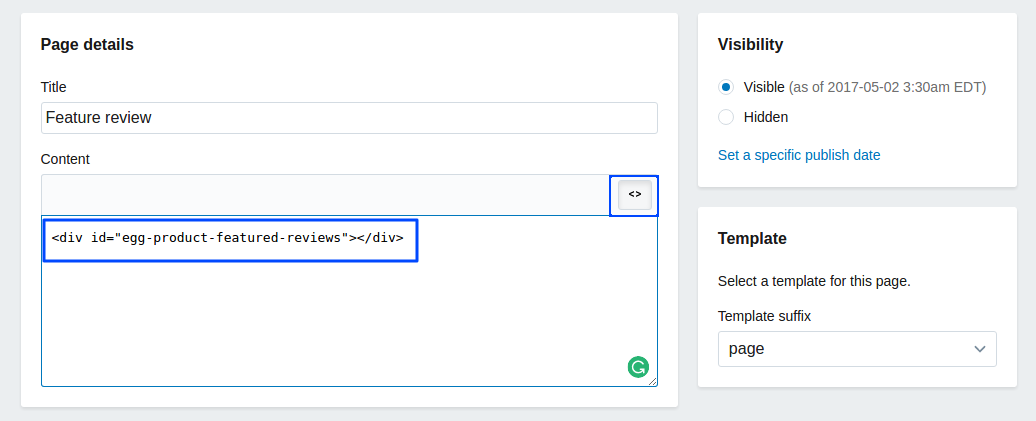Click the Content field label

click(65, 159)
